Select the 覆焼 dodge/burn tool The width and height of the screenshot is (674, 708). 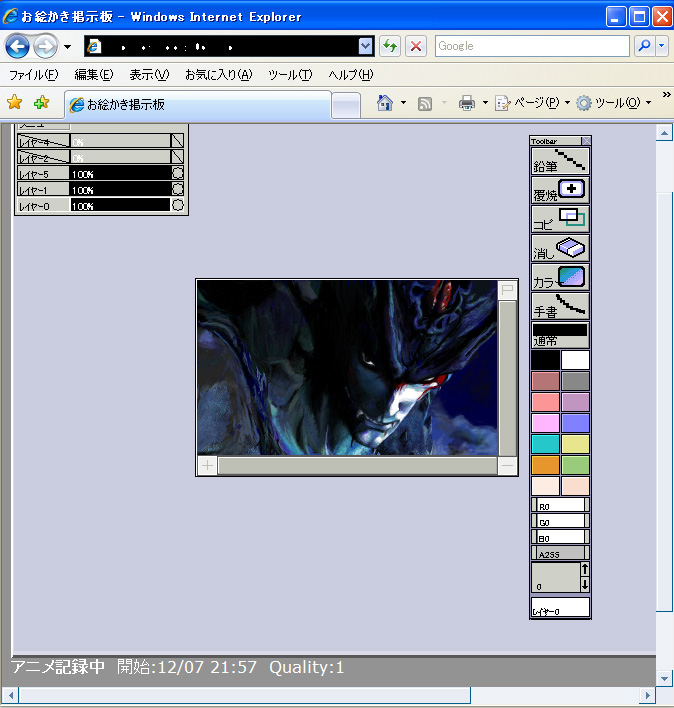coord(560,190)
